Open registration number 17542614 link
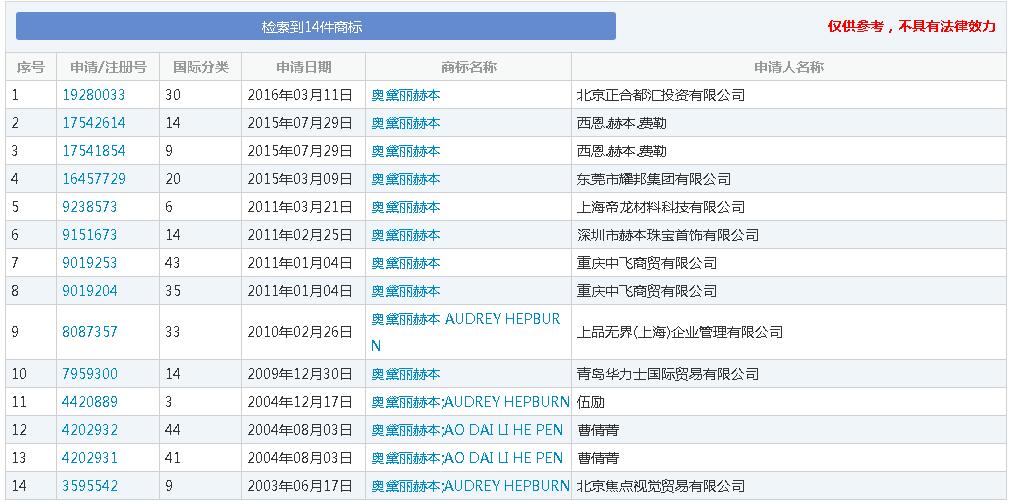1010x504 pixels. [x=94, y=123]
